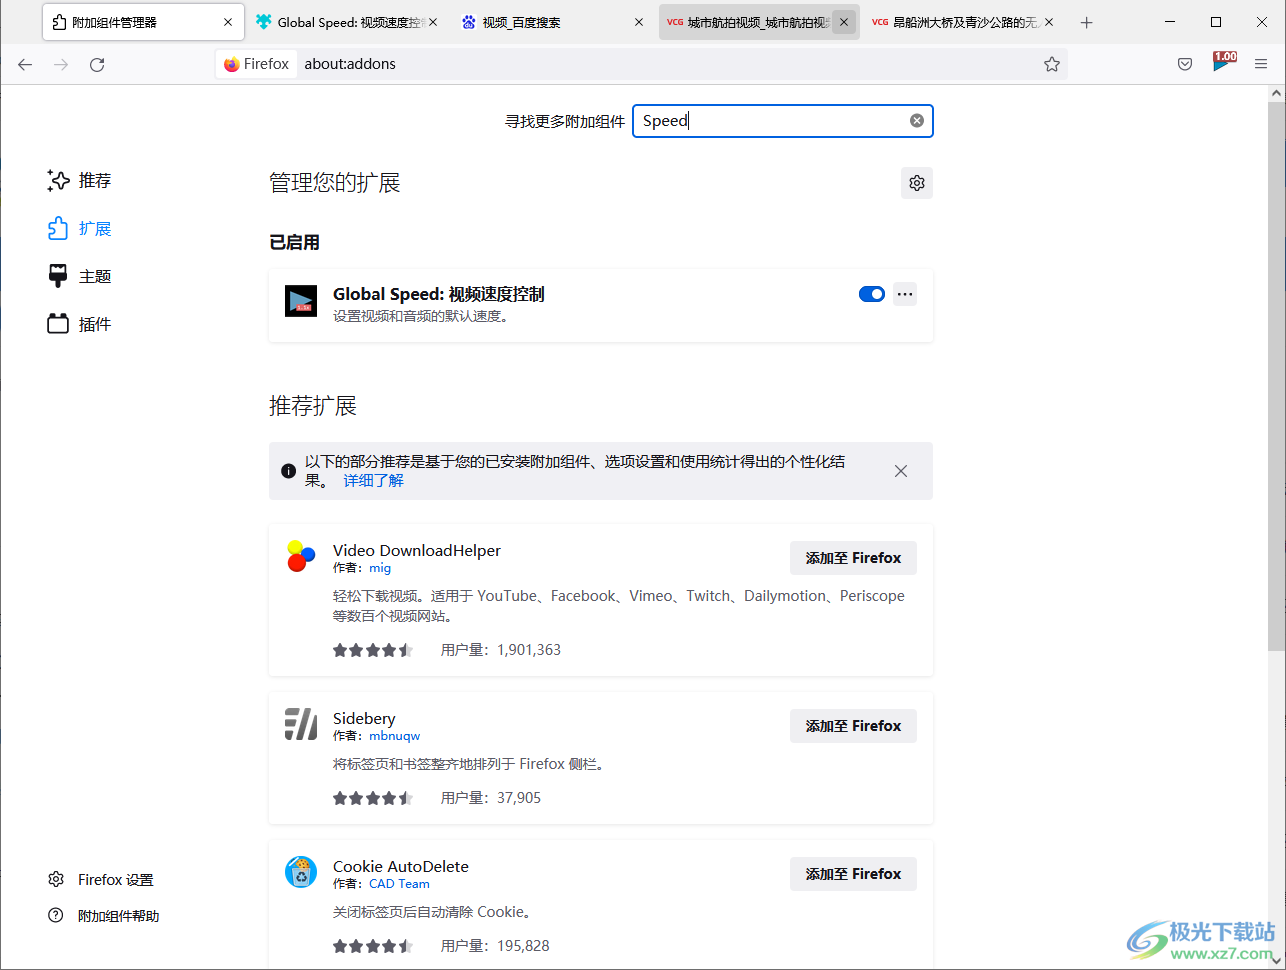
Task: Open Firefox 设置 settings link
Action: (101, 880)
